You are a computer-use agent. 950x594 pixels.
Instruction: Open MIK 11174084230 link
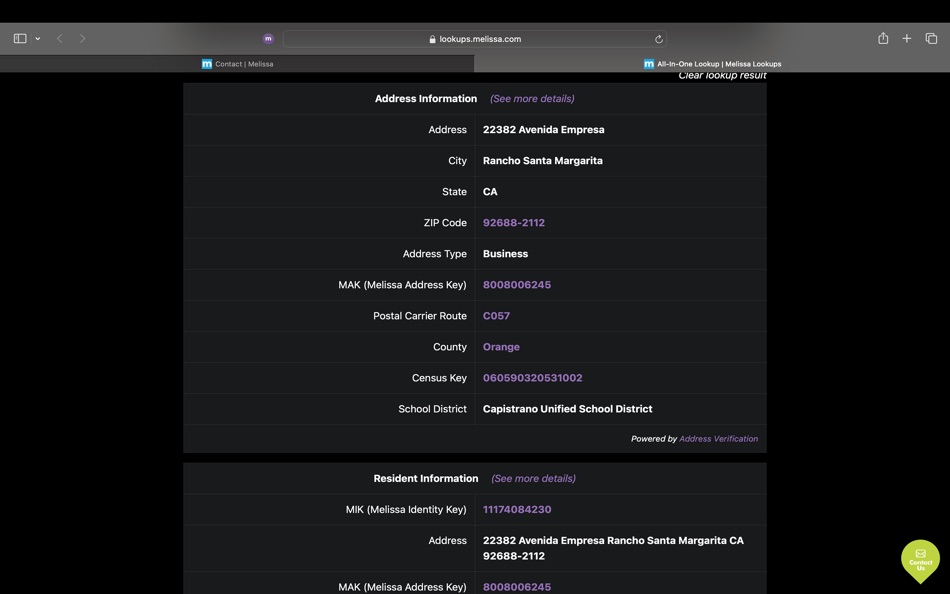[x=517, y=509]
